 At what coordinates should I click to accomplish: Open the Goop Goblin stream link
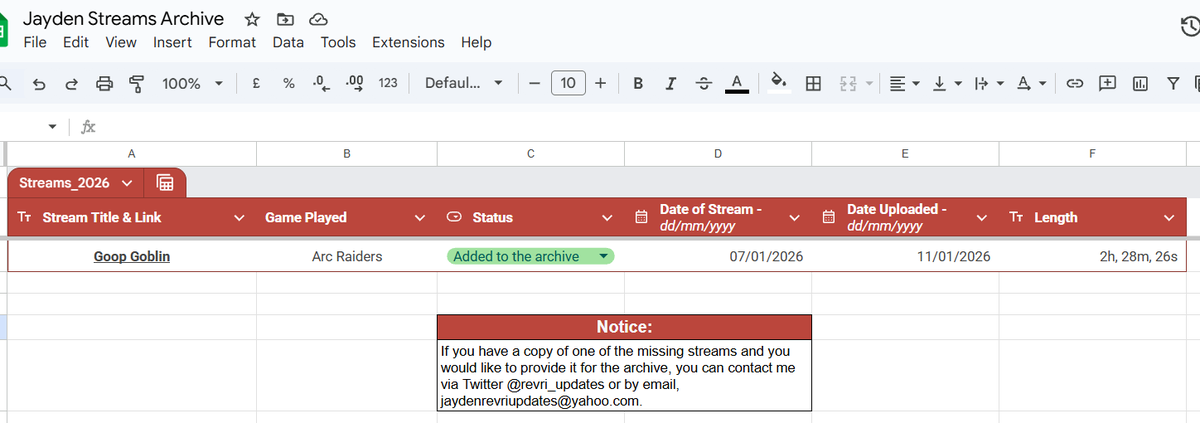point(131,256)
